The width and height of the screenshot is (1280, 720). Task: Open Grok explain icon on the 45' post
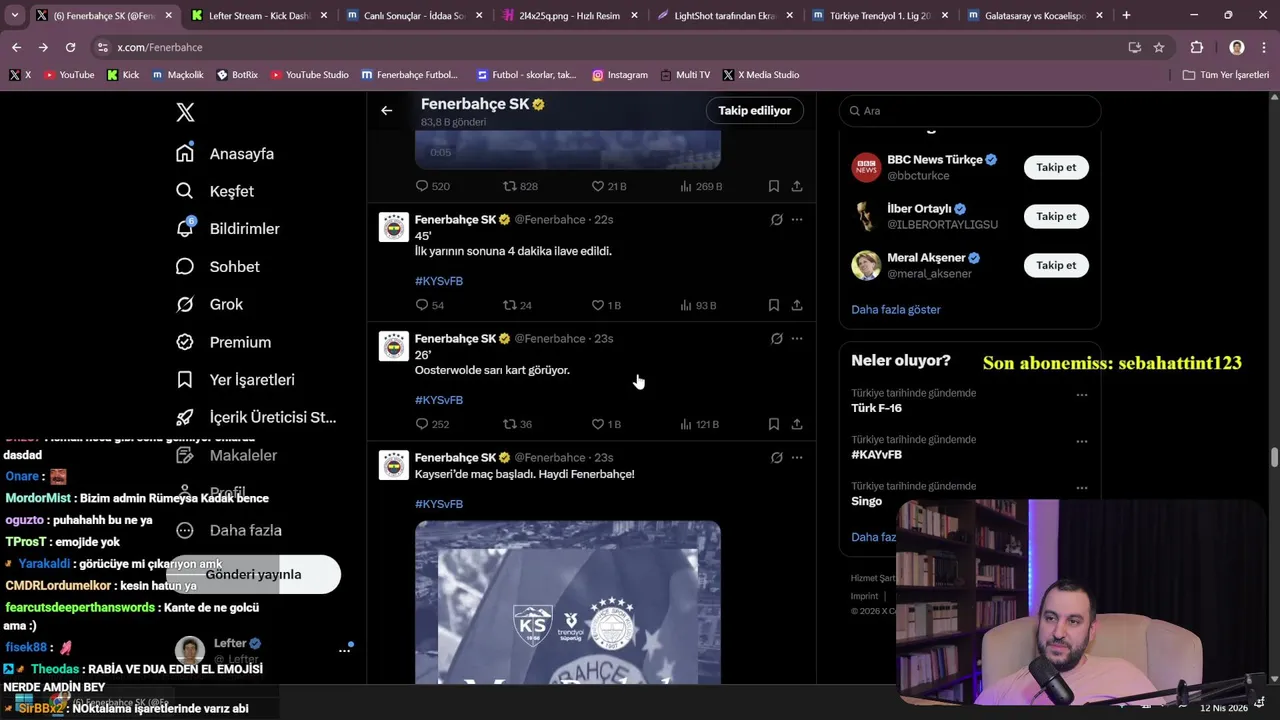(x=776, y=220)
